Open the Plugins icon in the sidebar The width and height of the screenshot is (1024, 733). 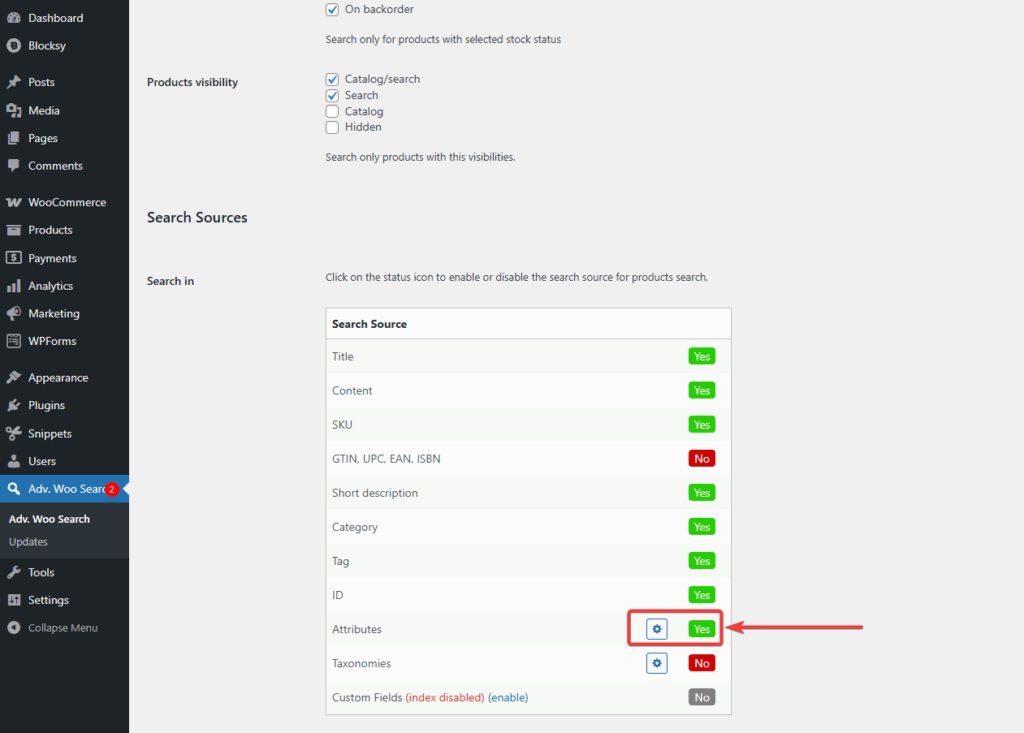pos(16,405)
